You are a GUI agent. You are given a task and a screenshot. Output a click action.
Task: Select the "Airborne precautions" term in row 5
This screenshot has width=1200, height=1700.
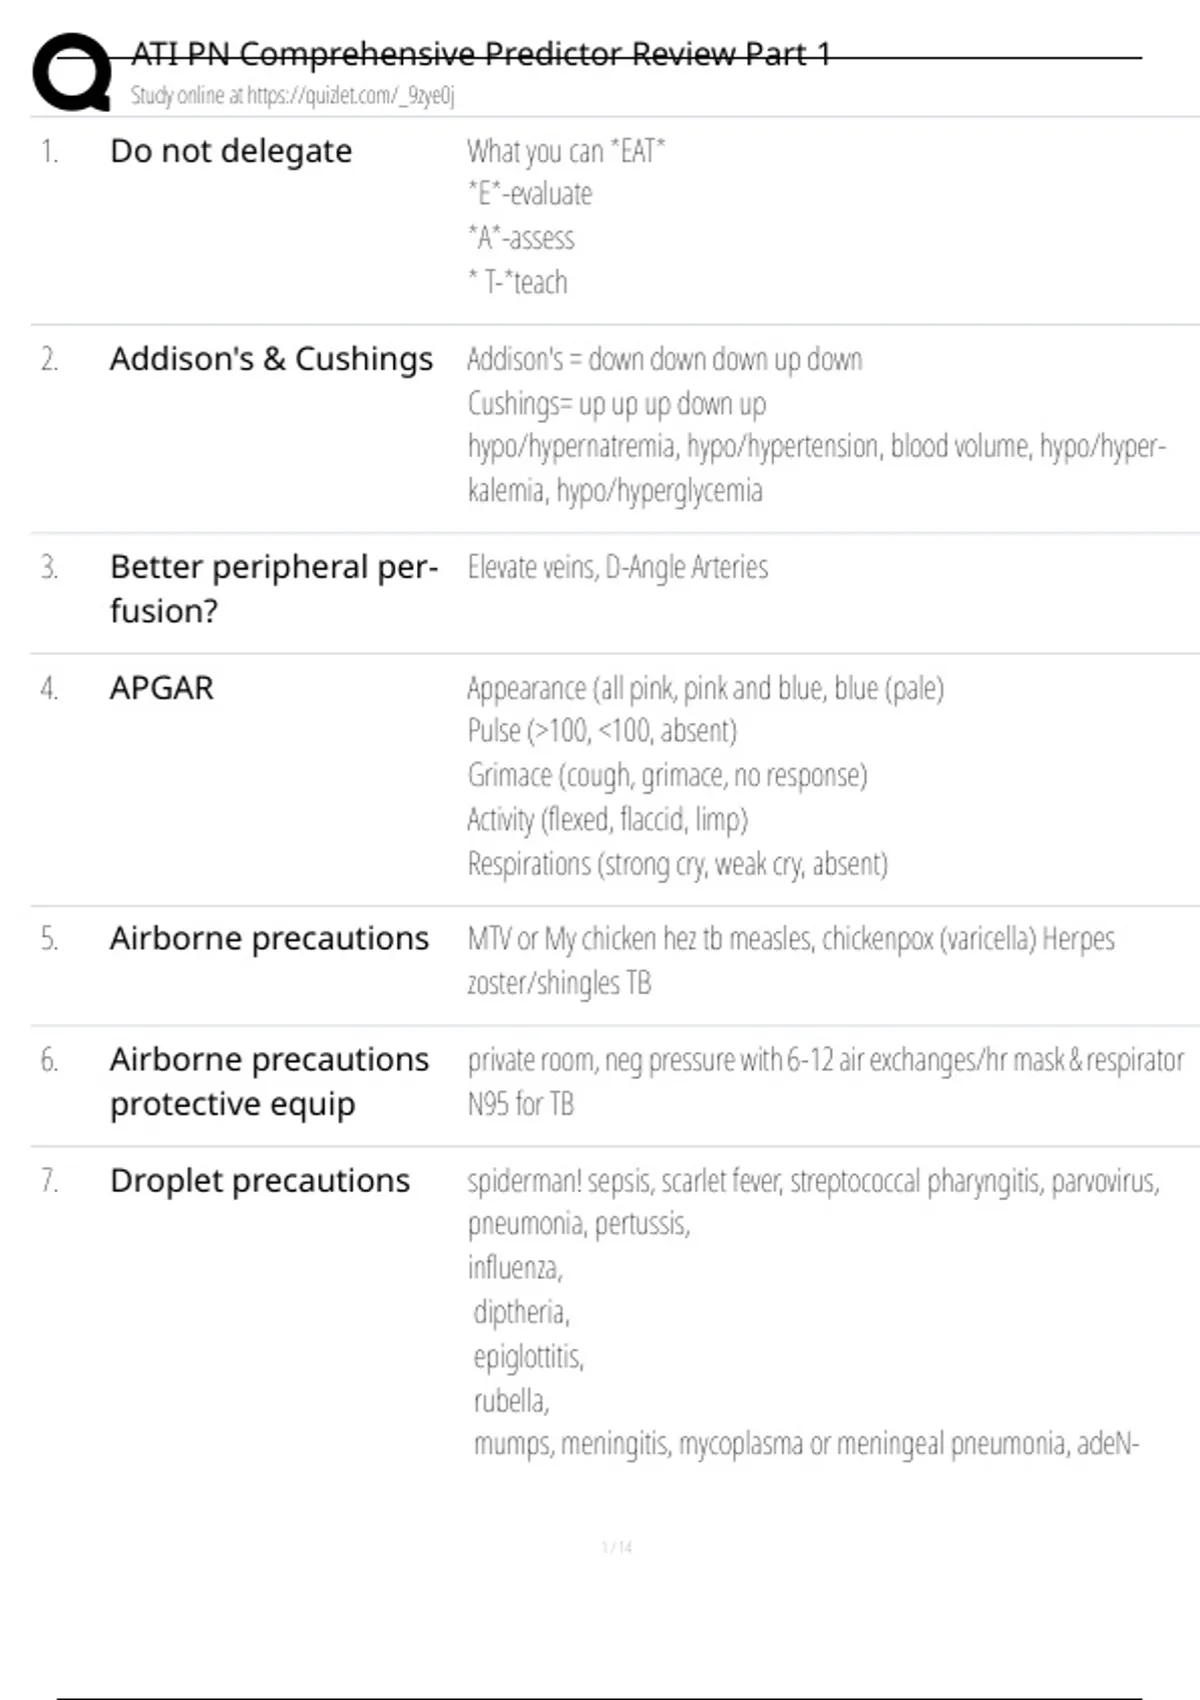269,938
